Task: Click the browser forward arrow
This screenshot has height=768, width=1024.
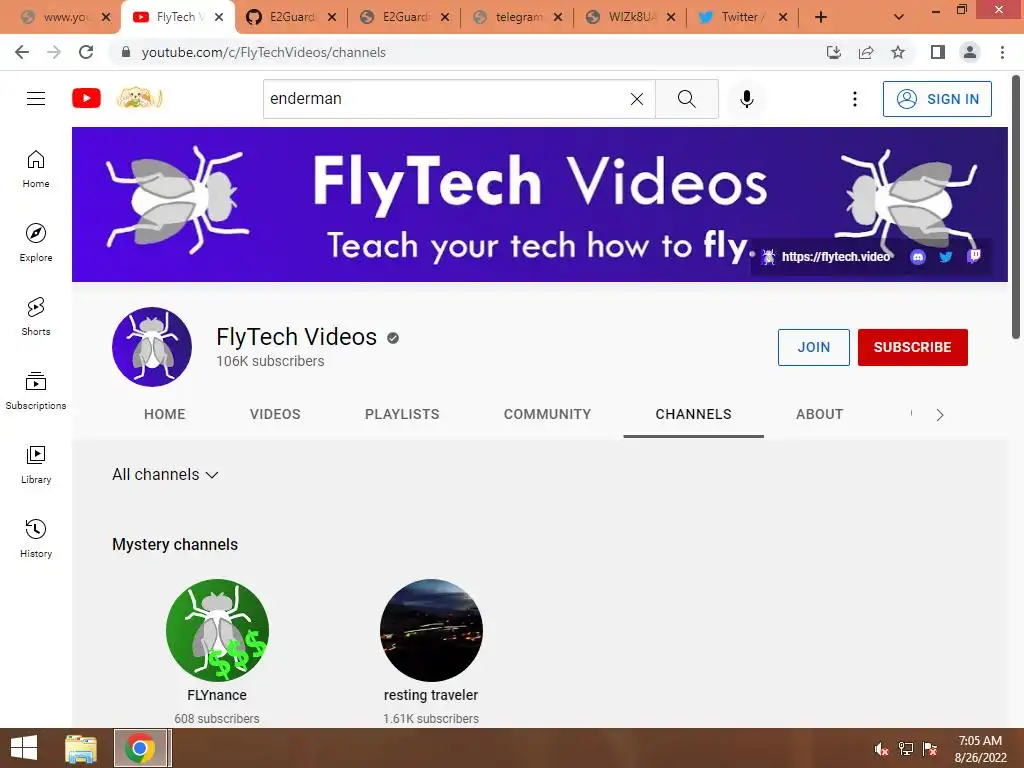Action: pyautogui.click(x=54, y=52)
